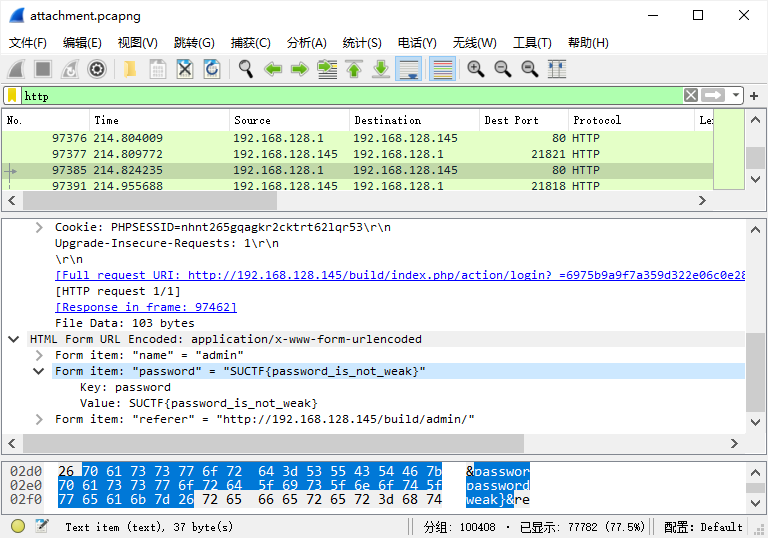This screenshot has width=768, height=538.
Task: Toggle packet list colorization
Action: click(x=442, y=69)
